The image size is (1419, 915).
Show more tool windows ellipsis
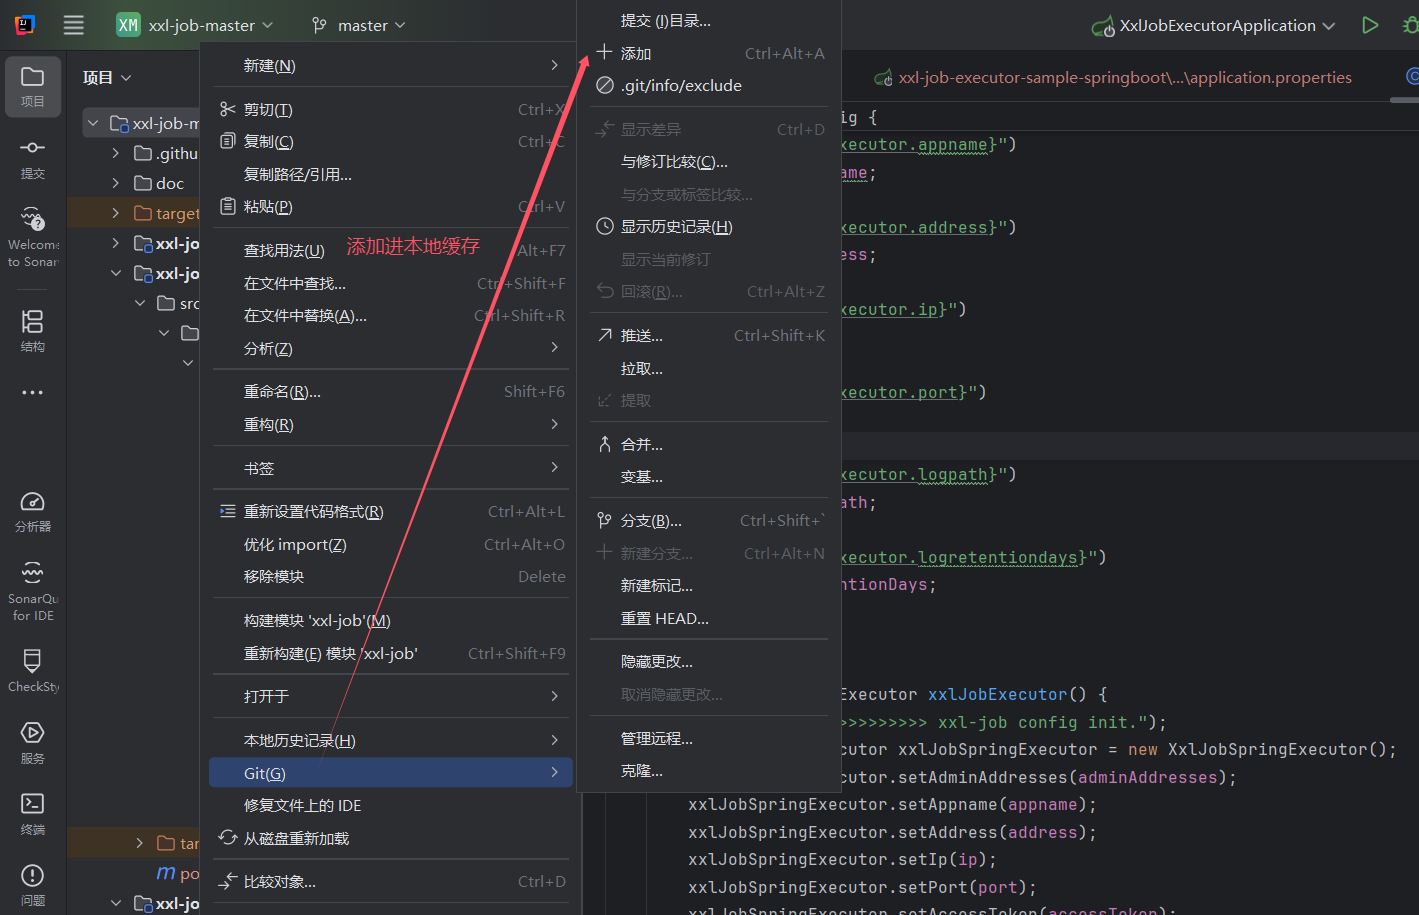tap(32, 393)
